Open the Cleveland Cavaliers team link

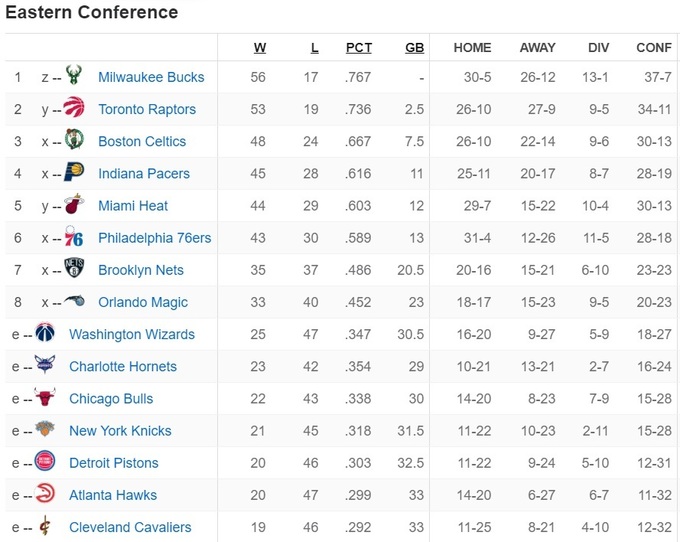[x=130, y=527]
